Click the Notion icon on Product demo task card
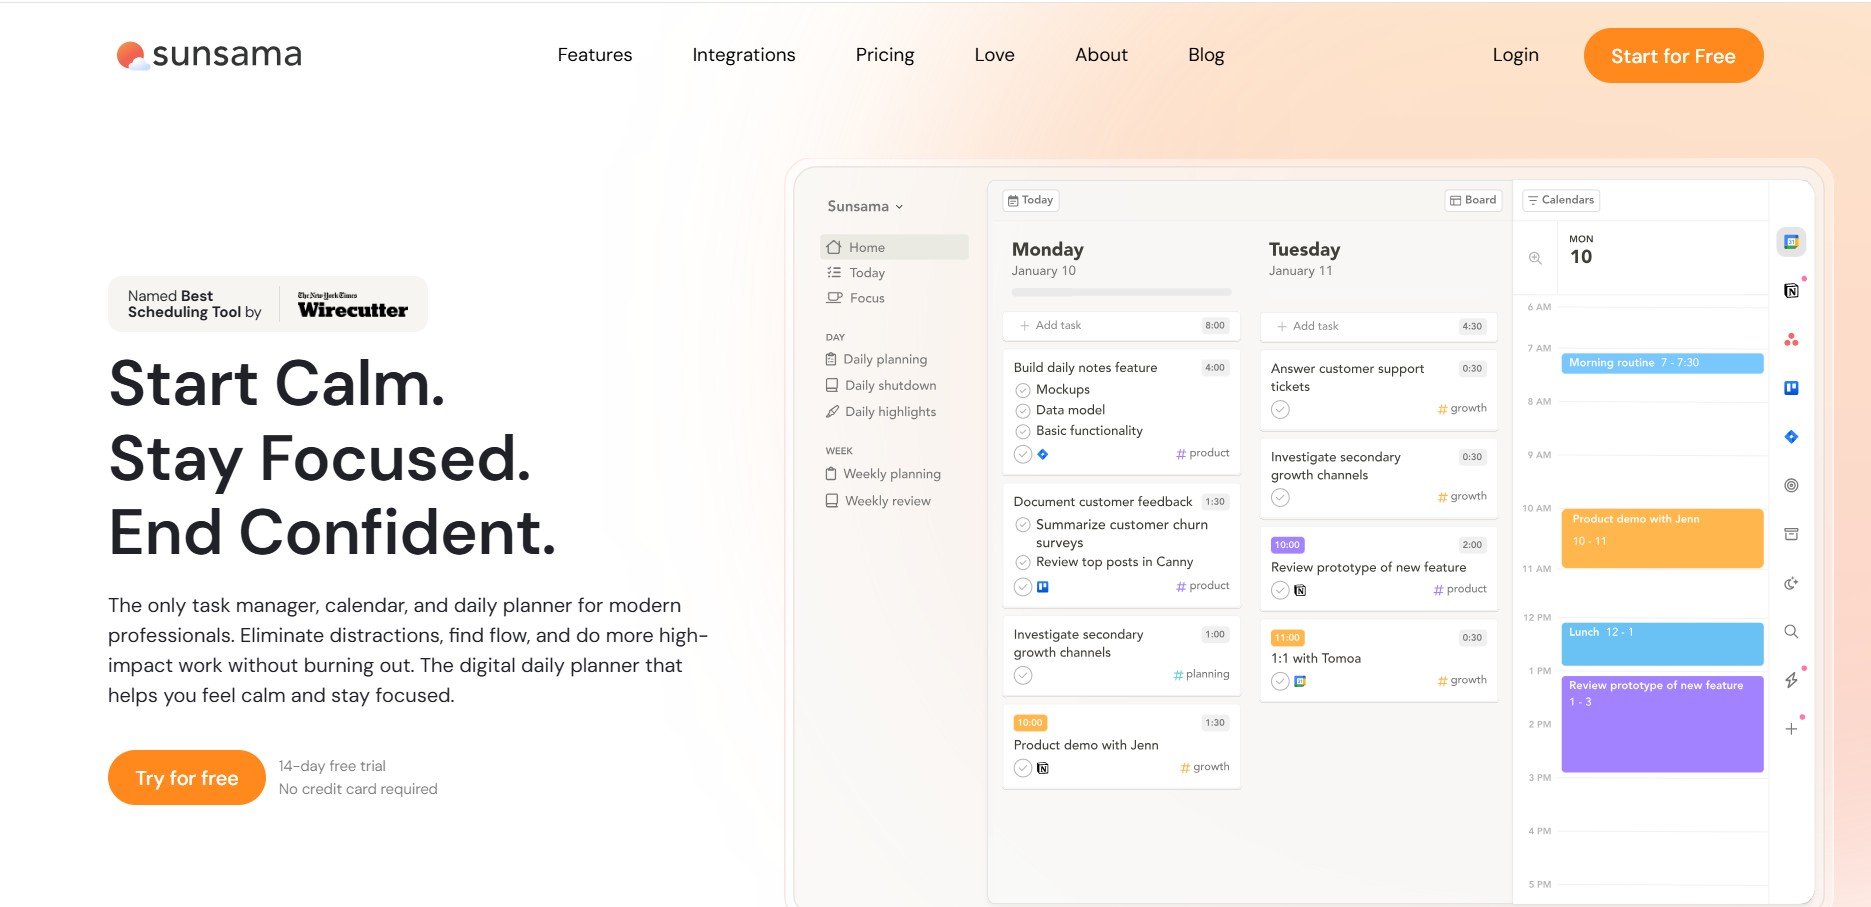The height and width of the screenshot is (907, 1871). pos(1043,768)
